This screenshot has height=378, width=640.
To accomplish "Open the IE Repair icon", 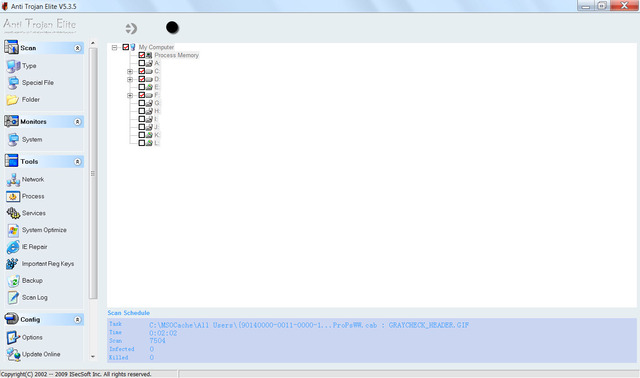I will [x=13, y=247].
